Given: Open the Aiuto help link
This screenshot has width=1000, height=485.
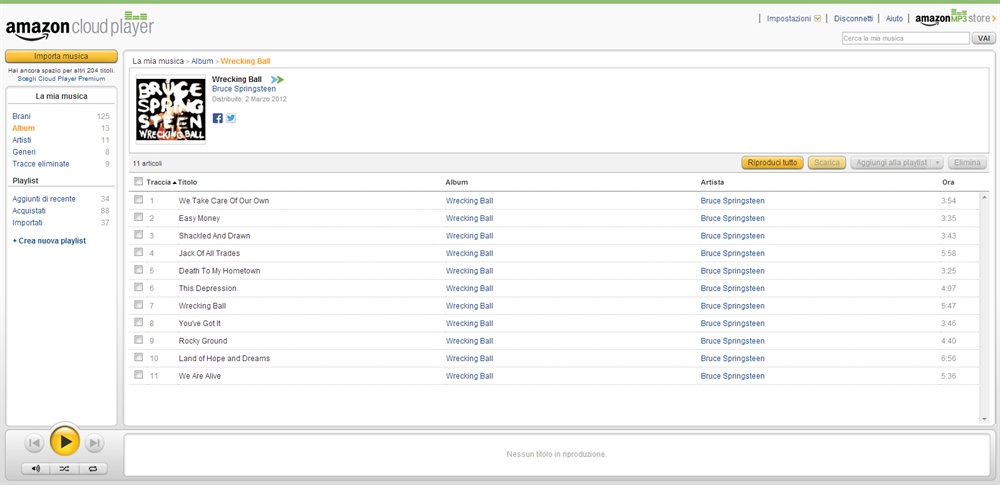Looking at the screenshot, I should tap(894, 19).
